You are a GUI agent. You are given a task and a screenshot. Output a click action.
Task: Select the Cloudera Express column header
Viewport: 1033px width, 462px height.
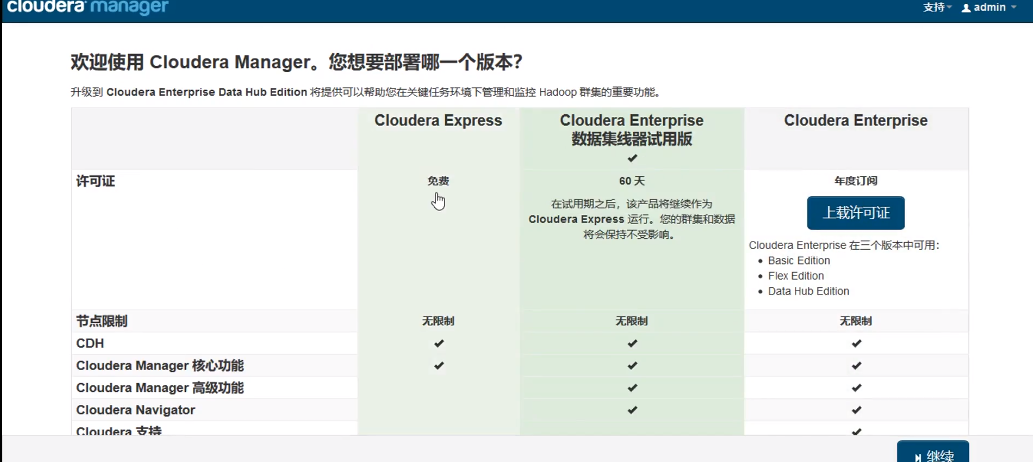point(438,121)
